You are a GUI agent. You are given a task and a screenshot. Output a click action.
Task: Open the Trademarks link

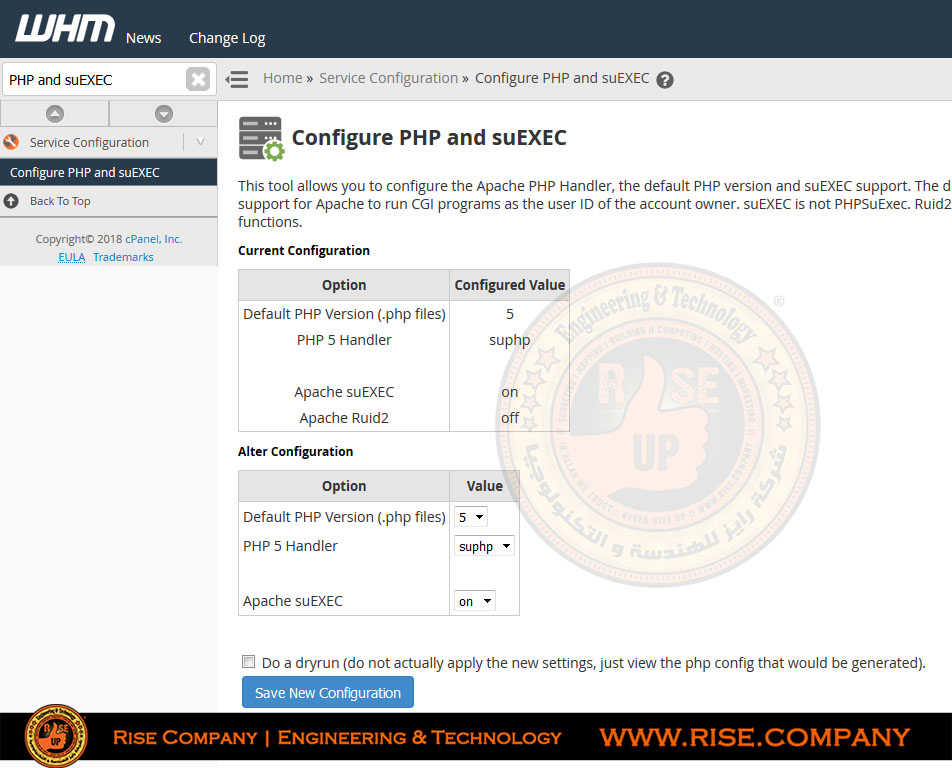coord(123,257)
